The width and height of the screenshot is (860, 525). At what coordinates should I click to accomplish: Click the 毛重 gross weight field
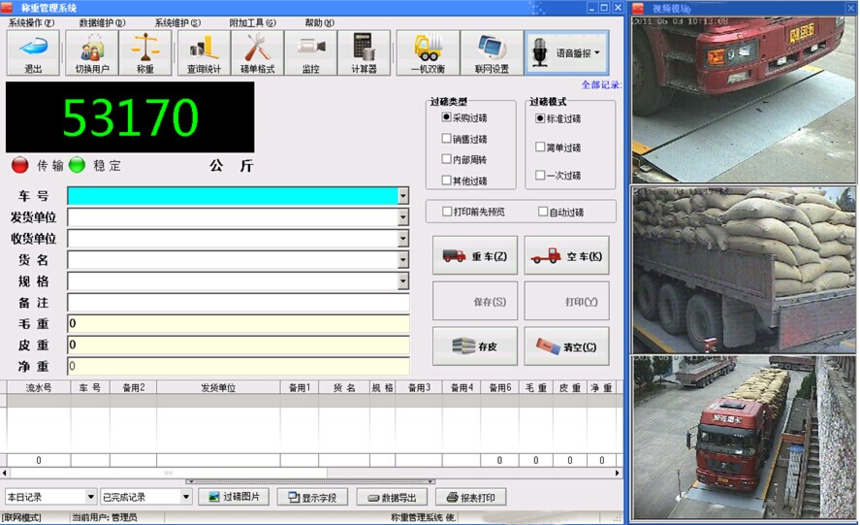coord(238,324)
